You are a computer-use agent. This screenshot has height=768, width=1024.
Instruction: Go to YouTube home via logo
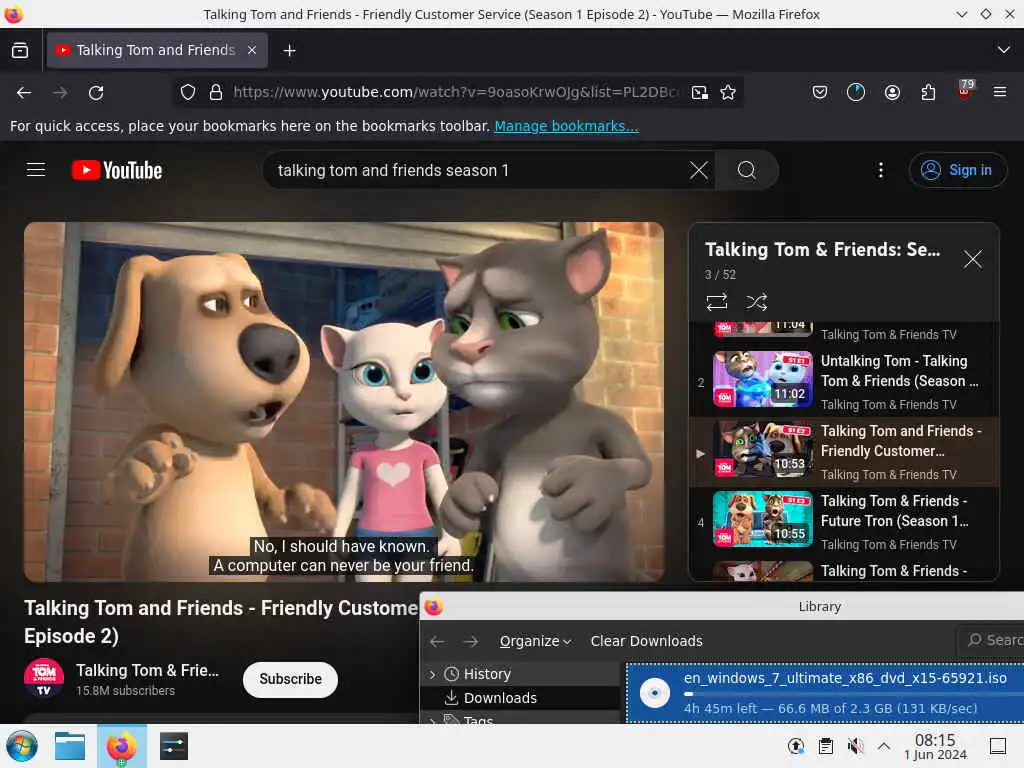(117, 170)
